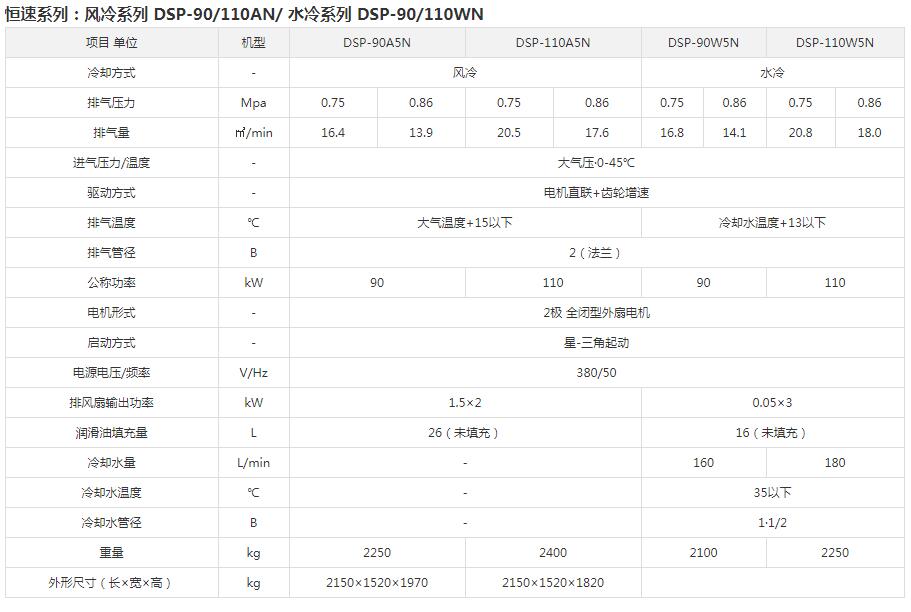Click the 排气量 row label

coord(112,133)
